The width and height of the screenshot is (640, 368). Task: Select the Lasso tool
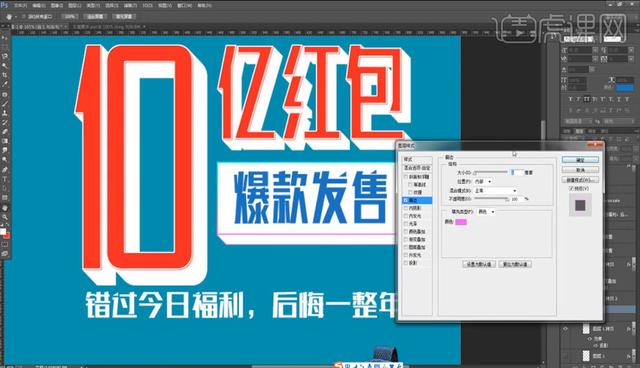click(5, 56)
